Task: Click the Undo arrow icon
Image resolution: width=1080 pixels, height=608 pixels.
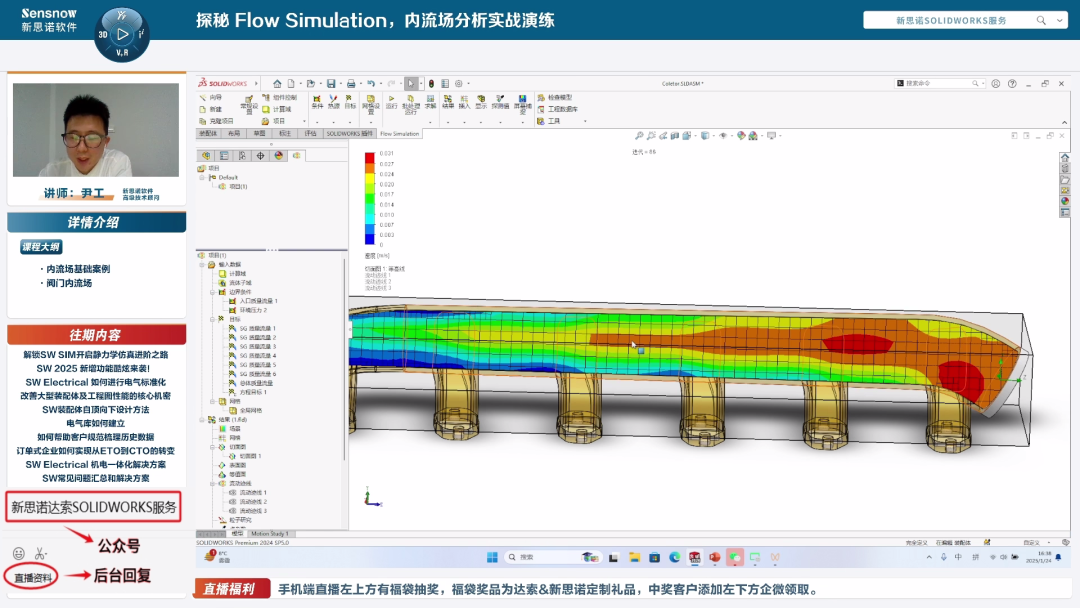Action: [x=370, y=83]
